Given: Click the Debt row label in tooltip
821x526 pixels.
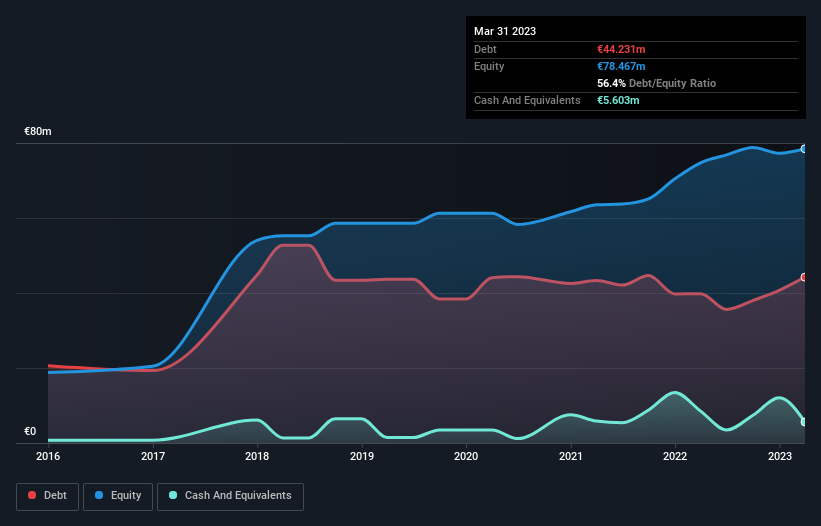Looking at the screenshot, I should click(485, 49).
